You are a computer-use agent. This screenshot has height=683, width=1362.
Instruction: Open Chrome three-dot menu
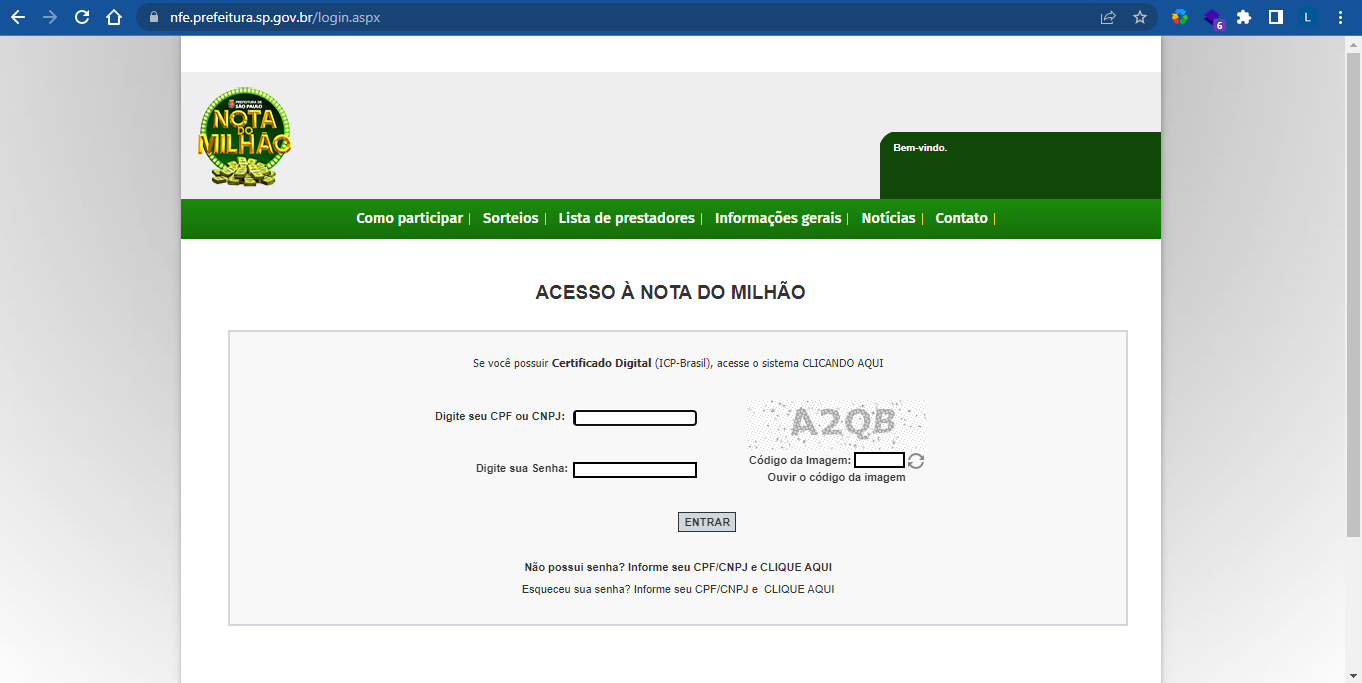click(1340, 17)
